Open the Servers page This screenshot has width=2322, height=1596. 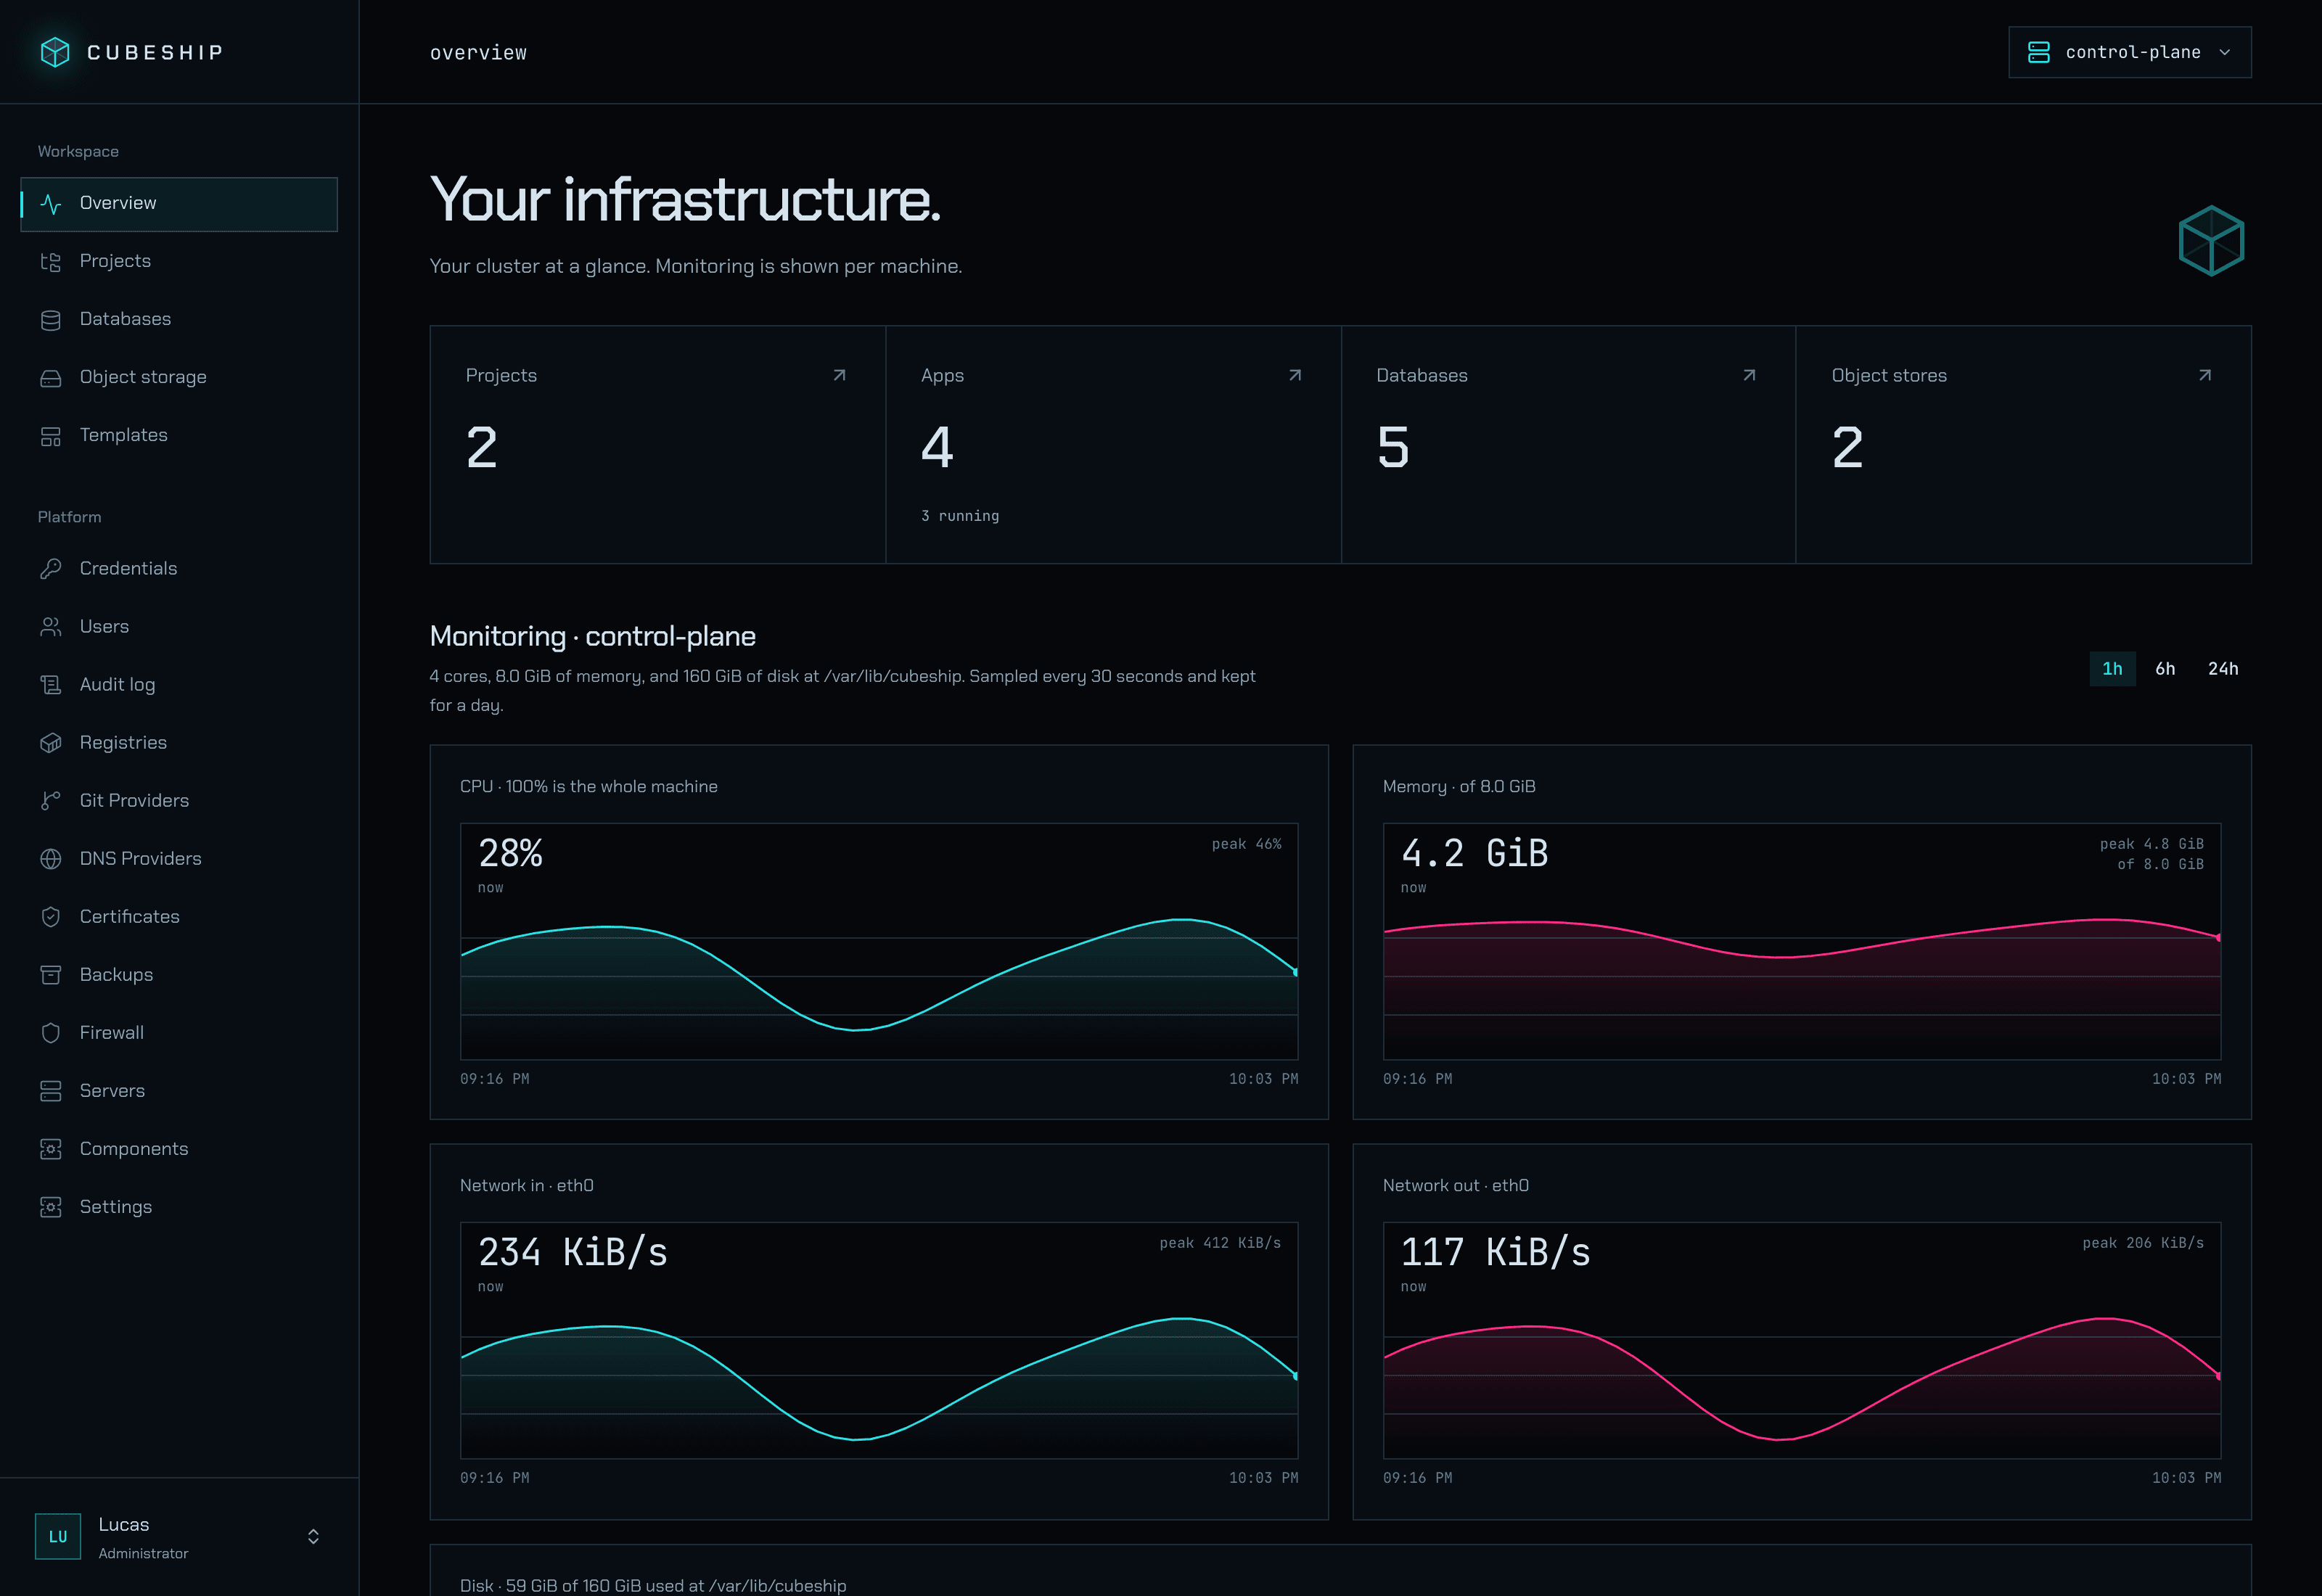(x=179, y=1091)
